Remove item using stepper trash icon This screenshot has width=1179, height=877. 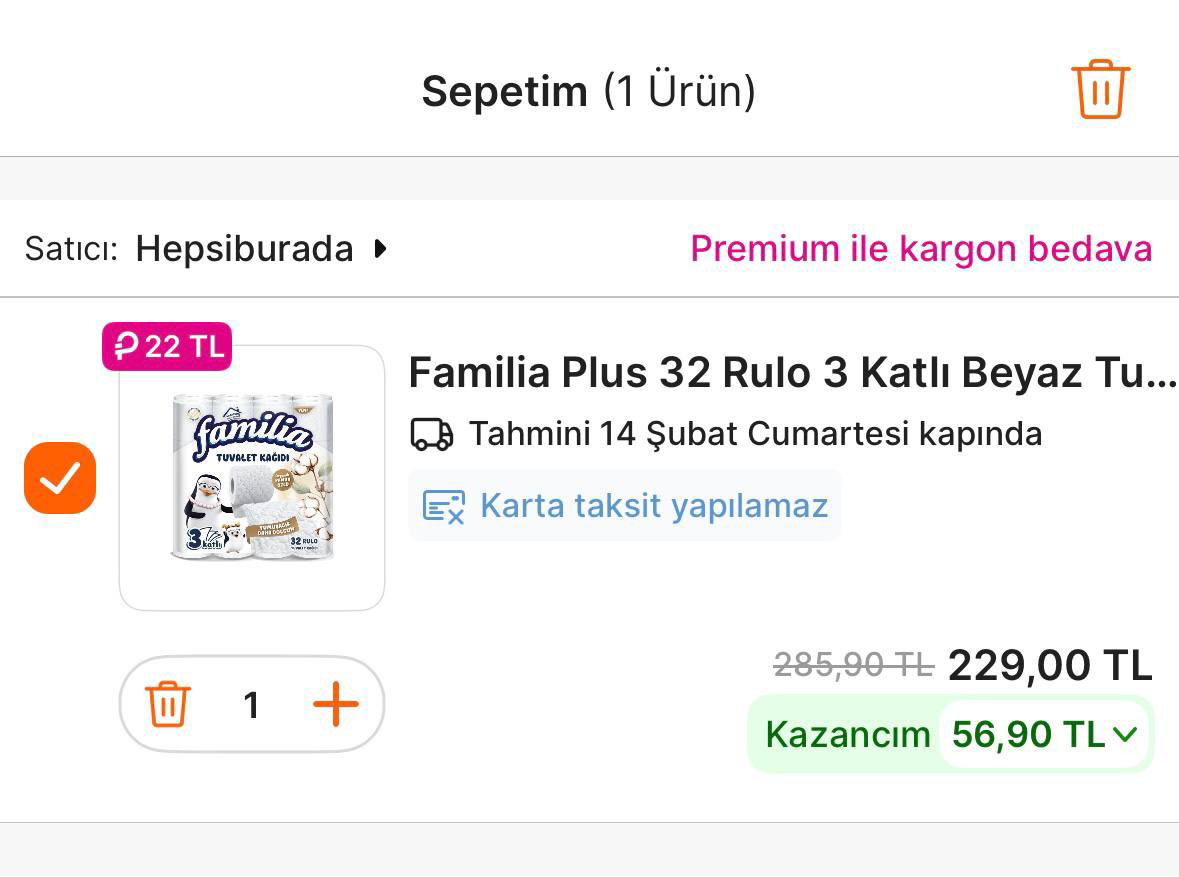168,705
